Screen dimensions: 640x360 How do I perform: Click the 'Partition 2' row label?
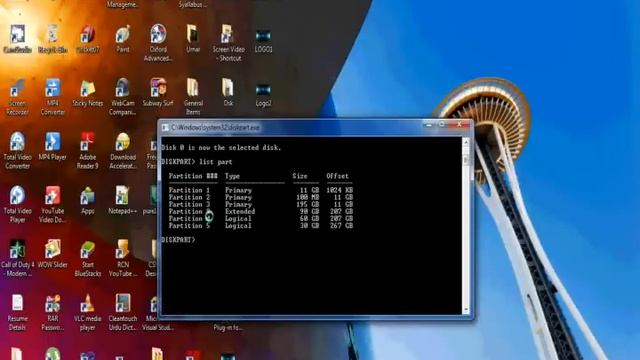189,197
